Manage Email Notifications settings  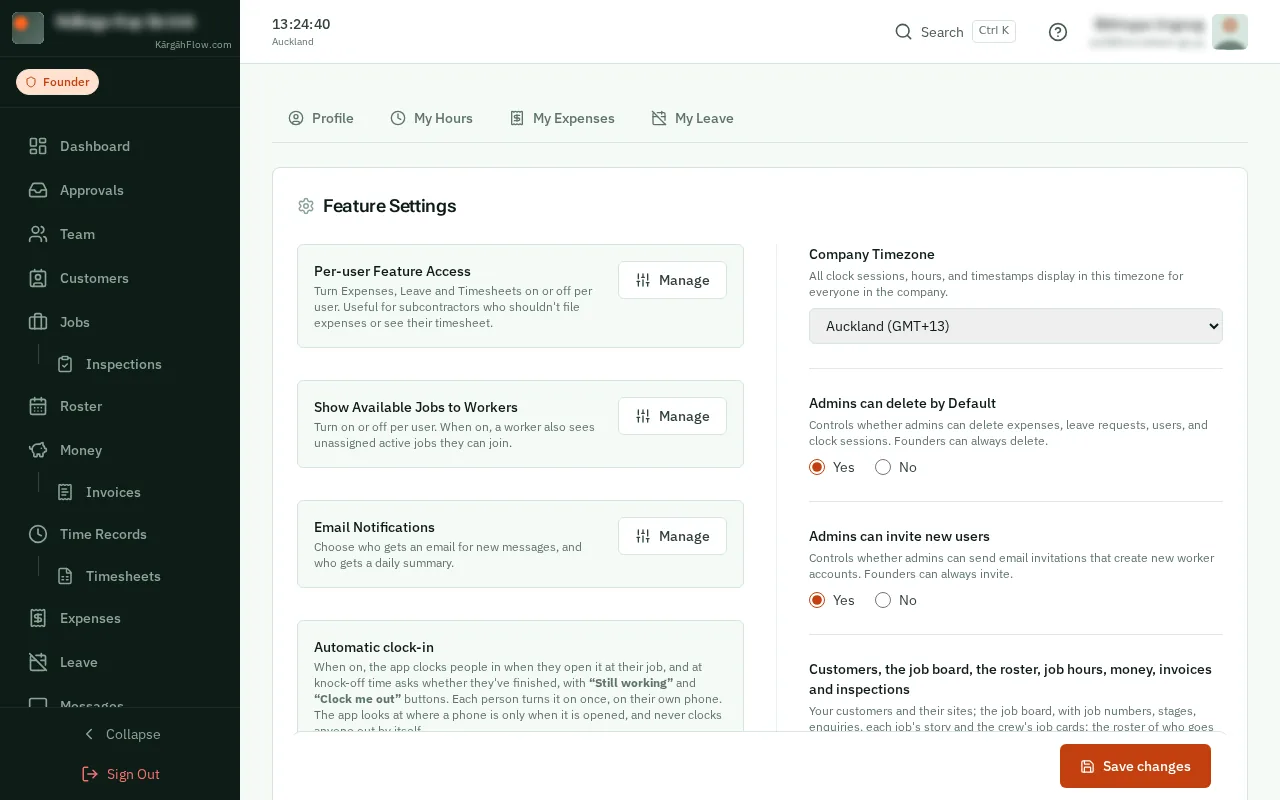tap(672, 536)
